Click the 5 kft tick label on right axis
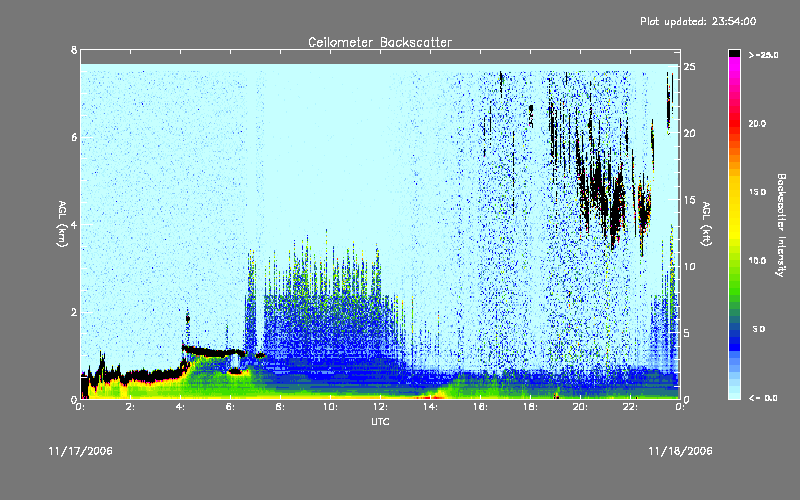This screenshot has height=500, width=800. [687, 333]
